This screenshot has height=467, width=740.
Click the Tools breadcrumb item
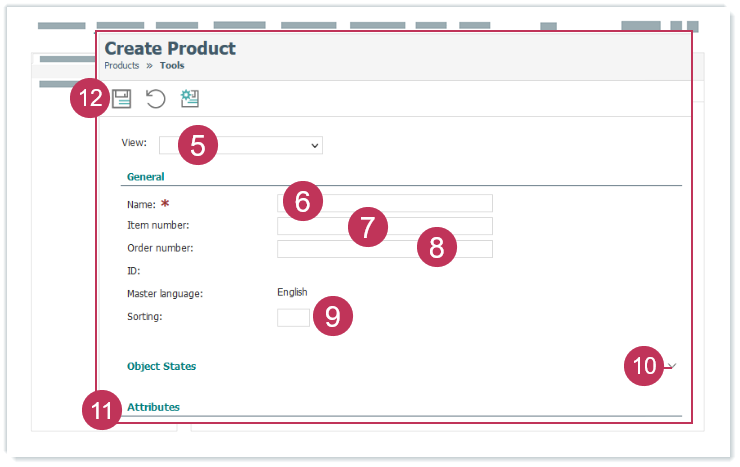point(172,66)
